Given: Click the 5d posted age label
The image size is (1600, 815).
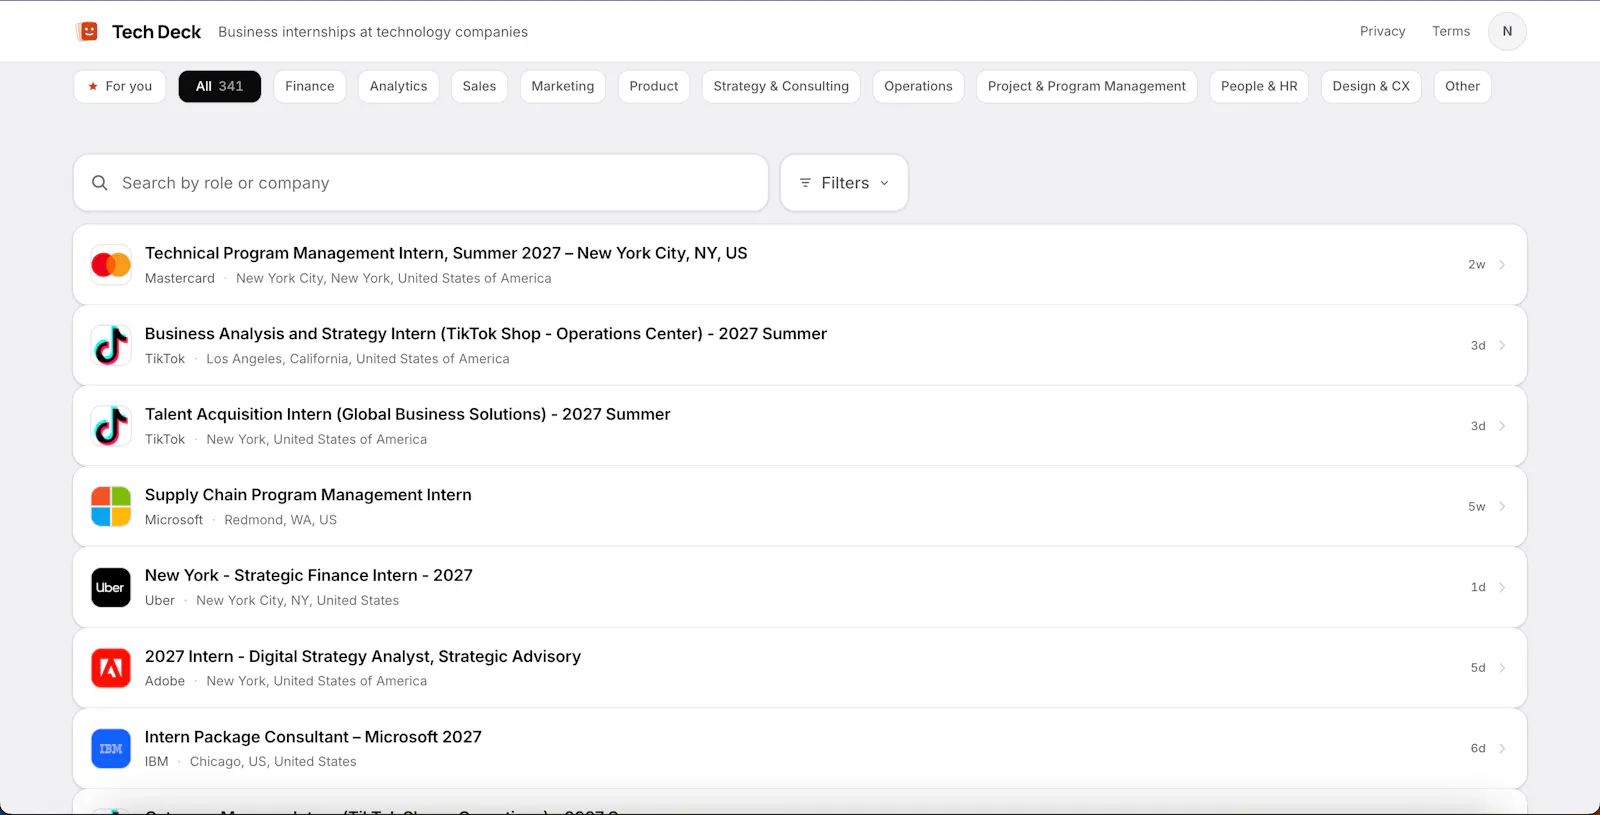Looking at the screenshot, I should (1478, 668).
